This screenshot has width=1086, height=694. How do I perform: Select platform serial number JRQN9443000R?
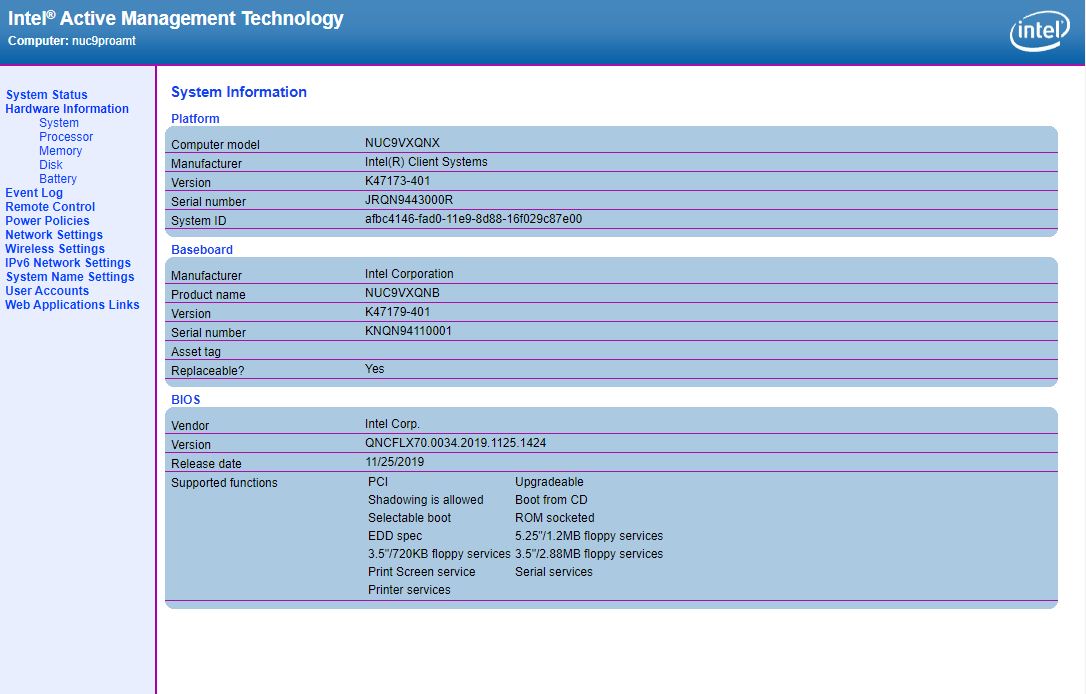click(x=409, y=199)
